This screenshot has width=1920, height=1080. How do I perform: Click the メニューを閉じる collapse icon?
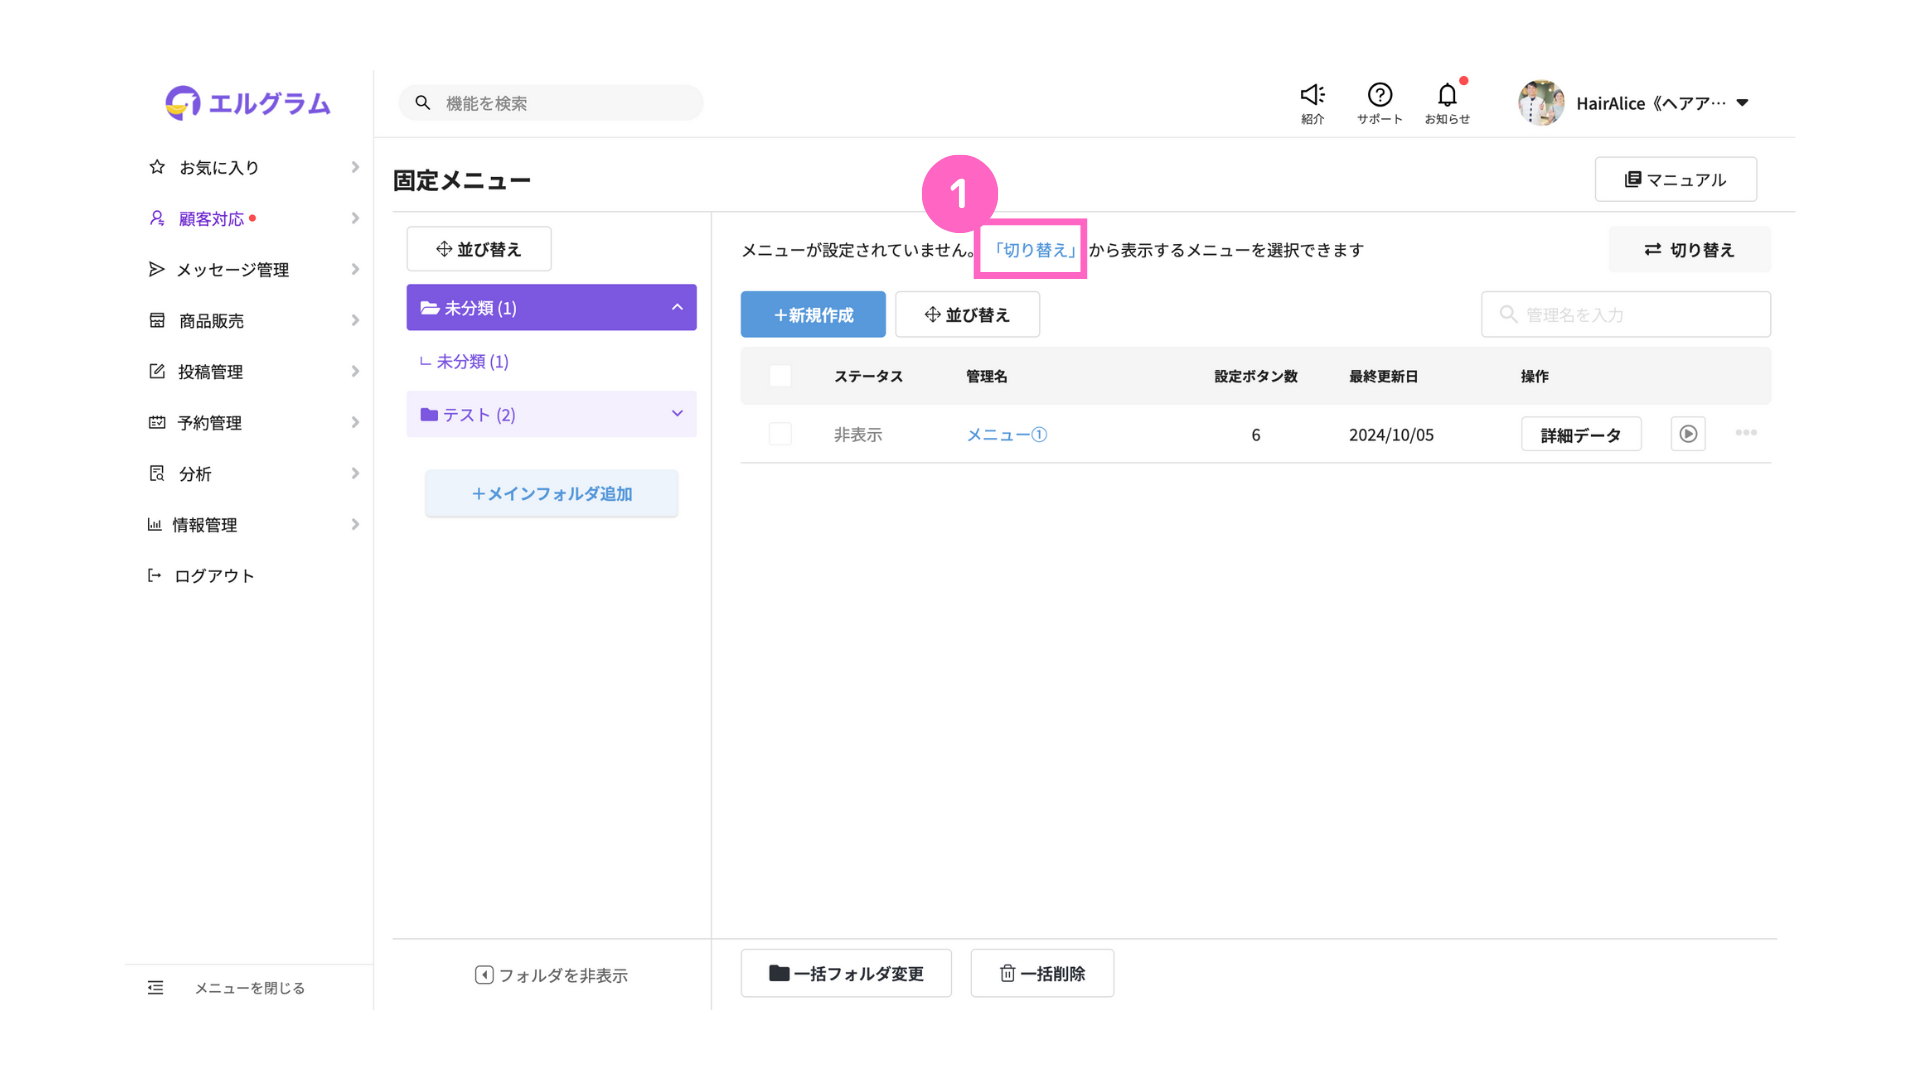155,988
